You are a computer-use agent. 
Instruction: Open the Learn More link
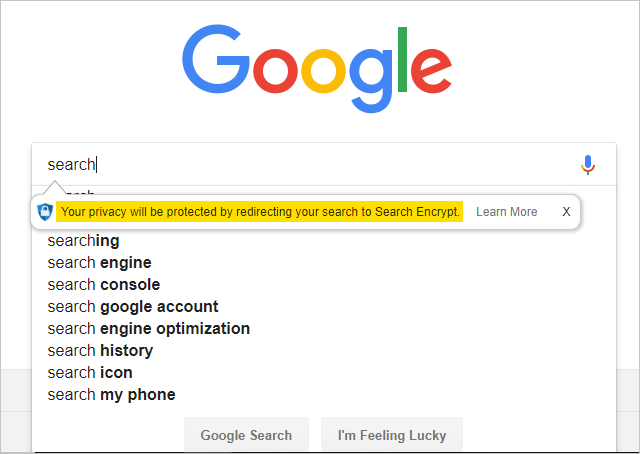[506, 212]
